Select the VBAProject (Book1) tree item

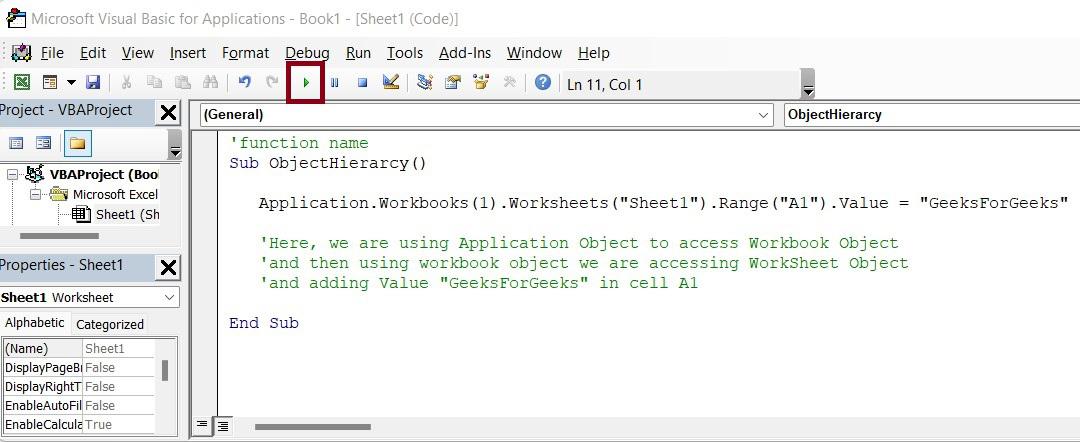pos(104,174)
